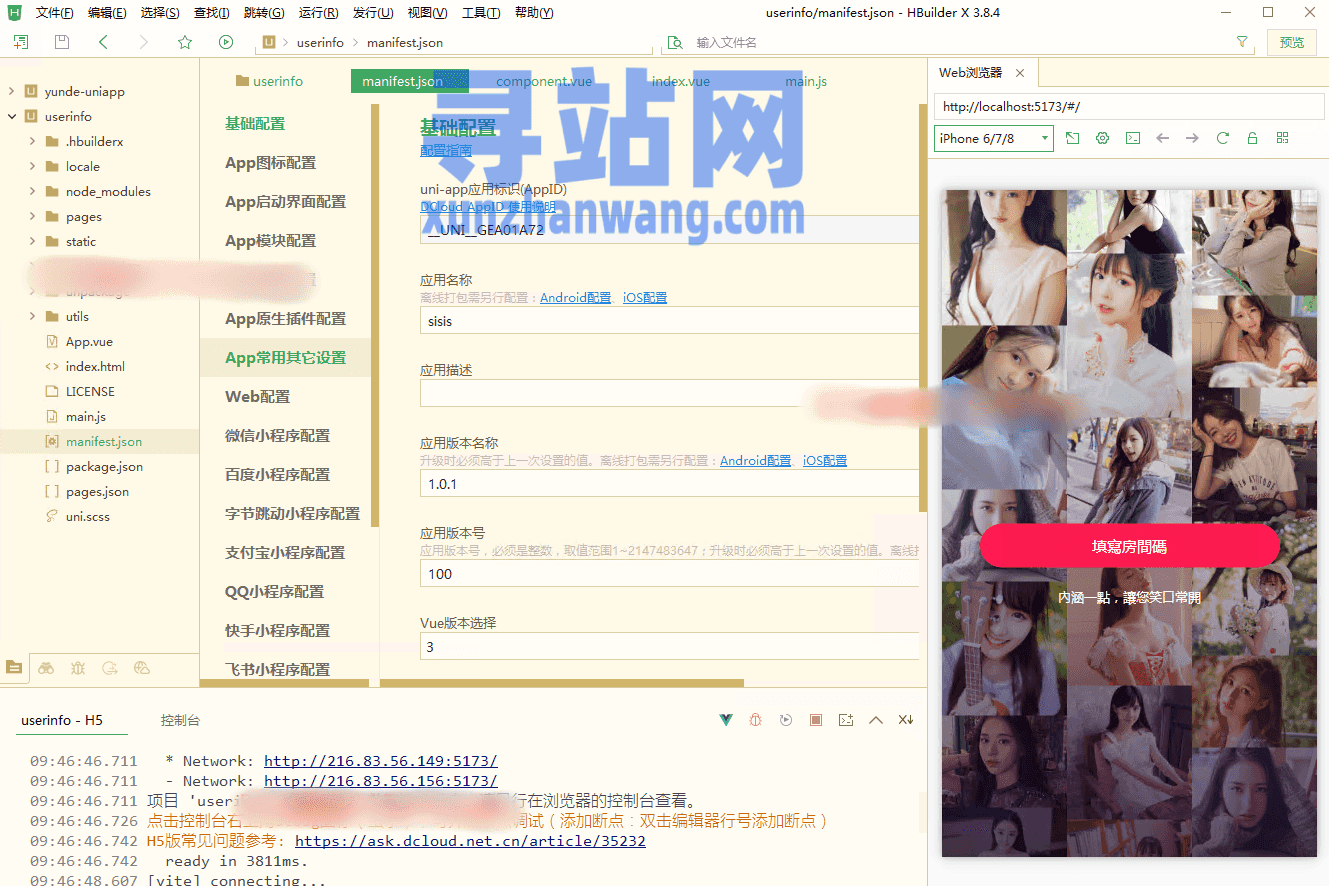1329x886 pixels.
Task: Expand the node_modules folder
Action: 32,191
